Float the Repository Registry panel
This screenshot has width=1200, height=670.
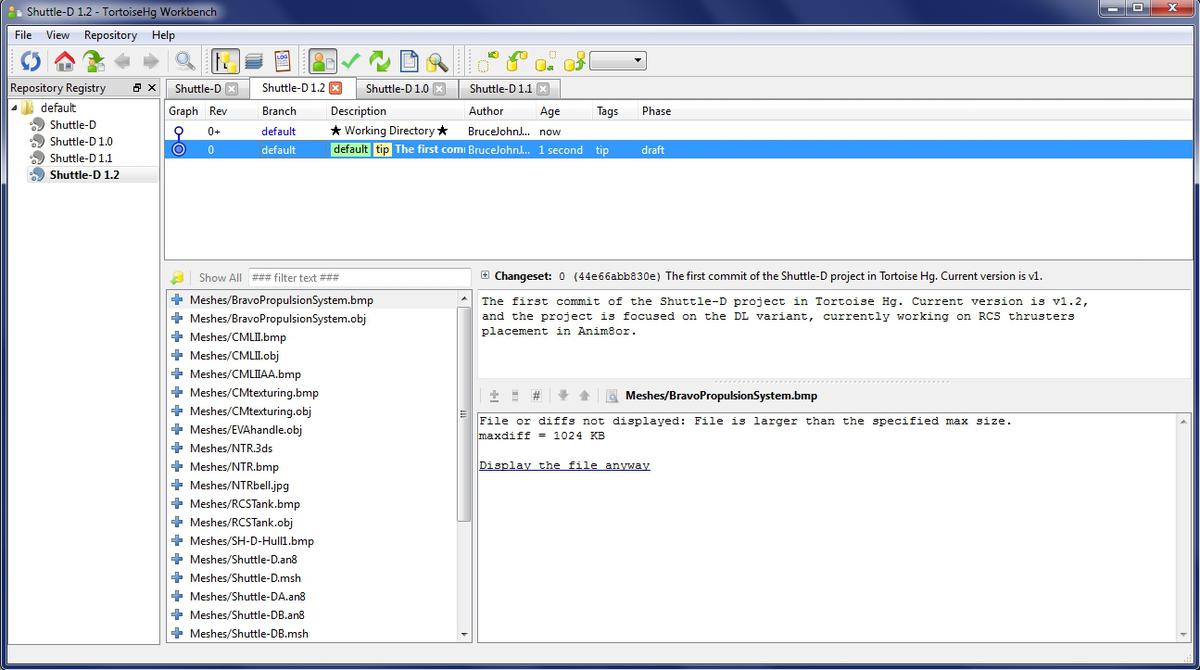coord(137,88)
